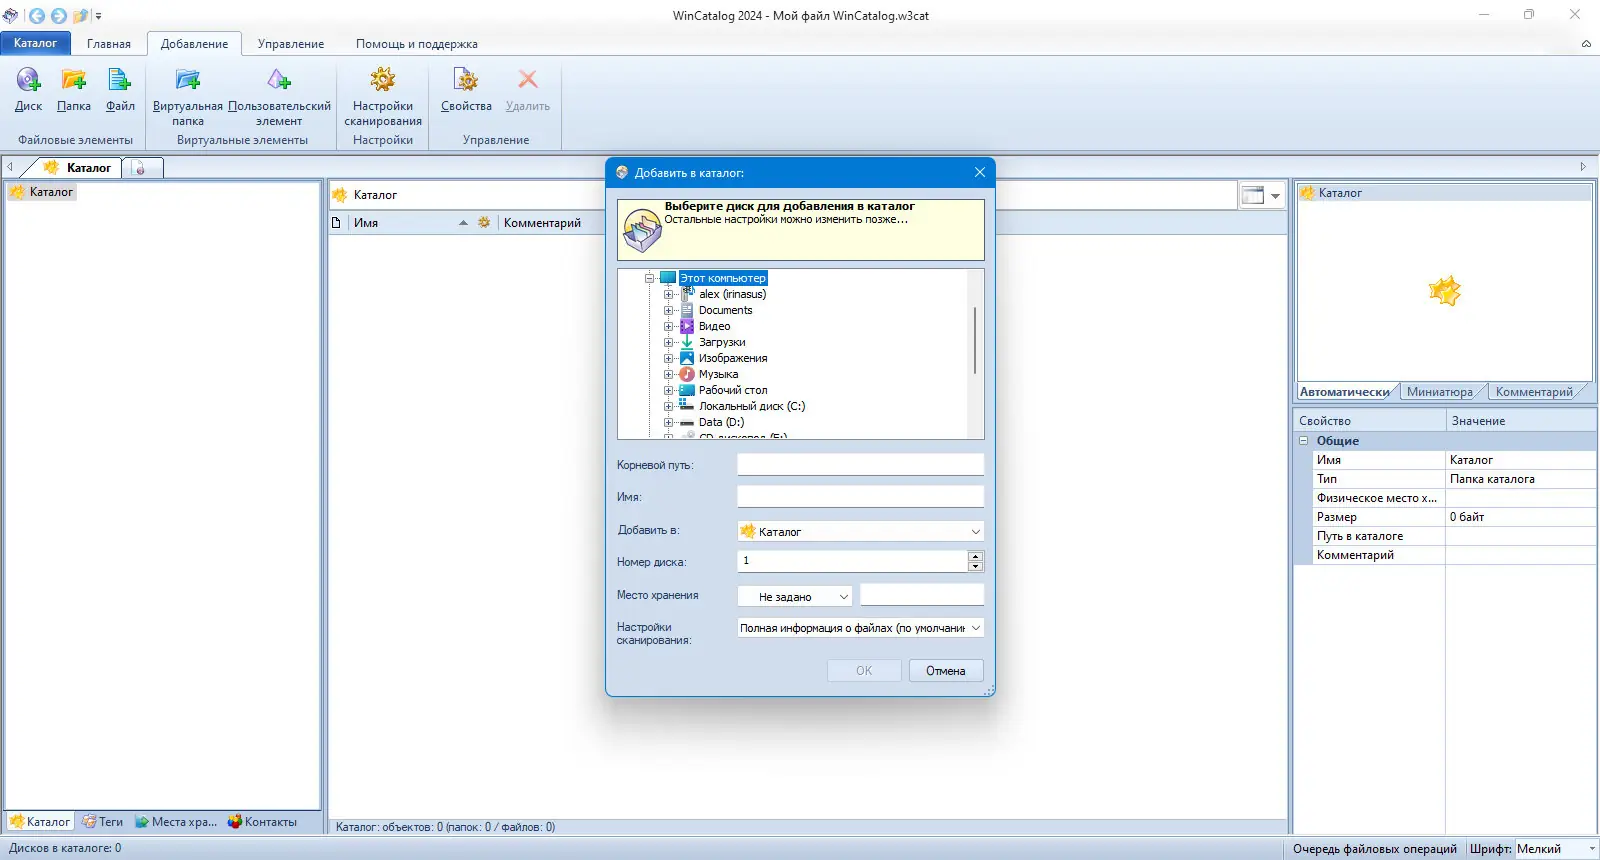Image resolution: width=1600 pixels, height=860 pixels.
Task: Collapse the Этот компьютер tree node
Action: coord(650,278)
